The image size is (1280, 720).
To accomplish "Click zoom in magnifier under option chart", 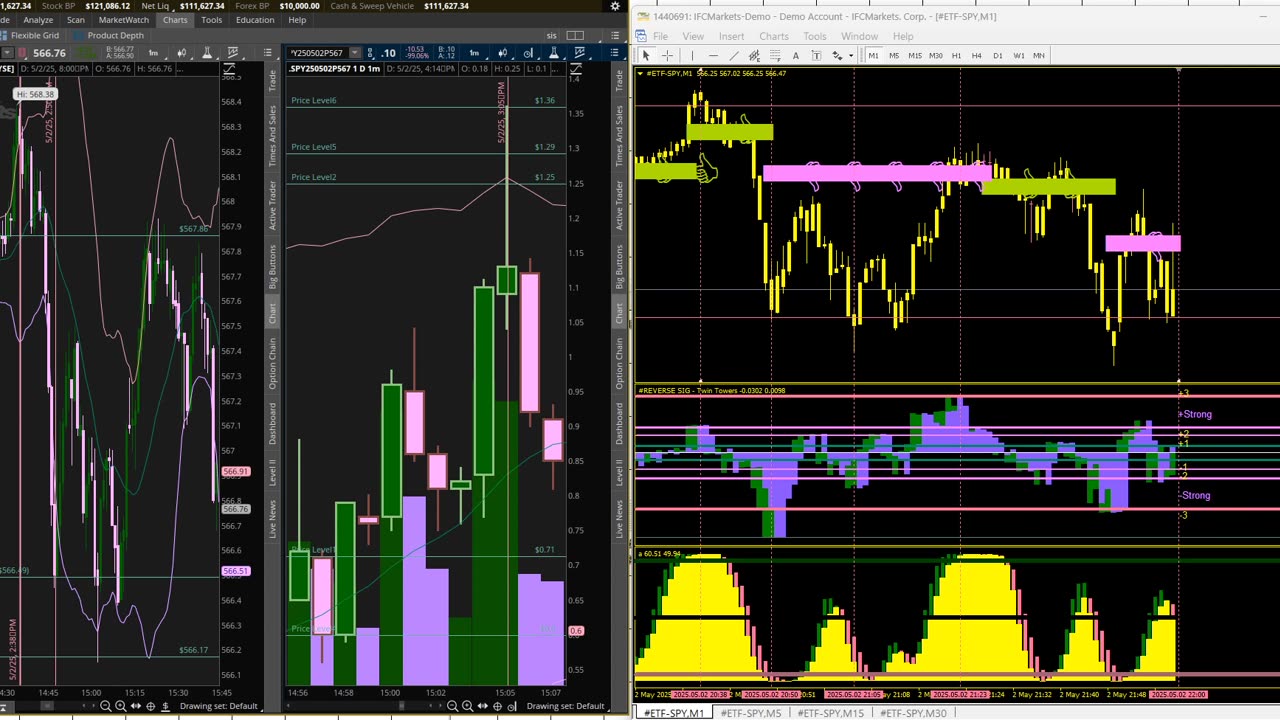I will [467, 706].
